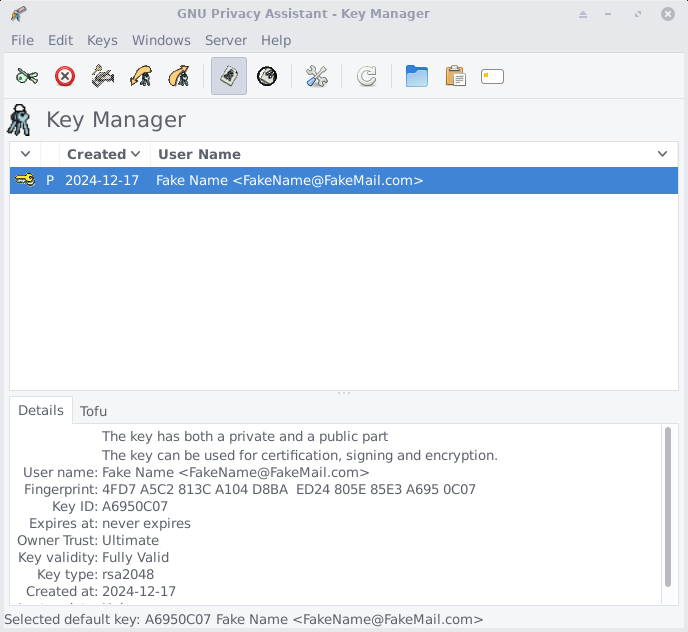Switch to the Details tab
Image resolution: width=688 pixels, height=632 pixels.
coord(41,410)
